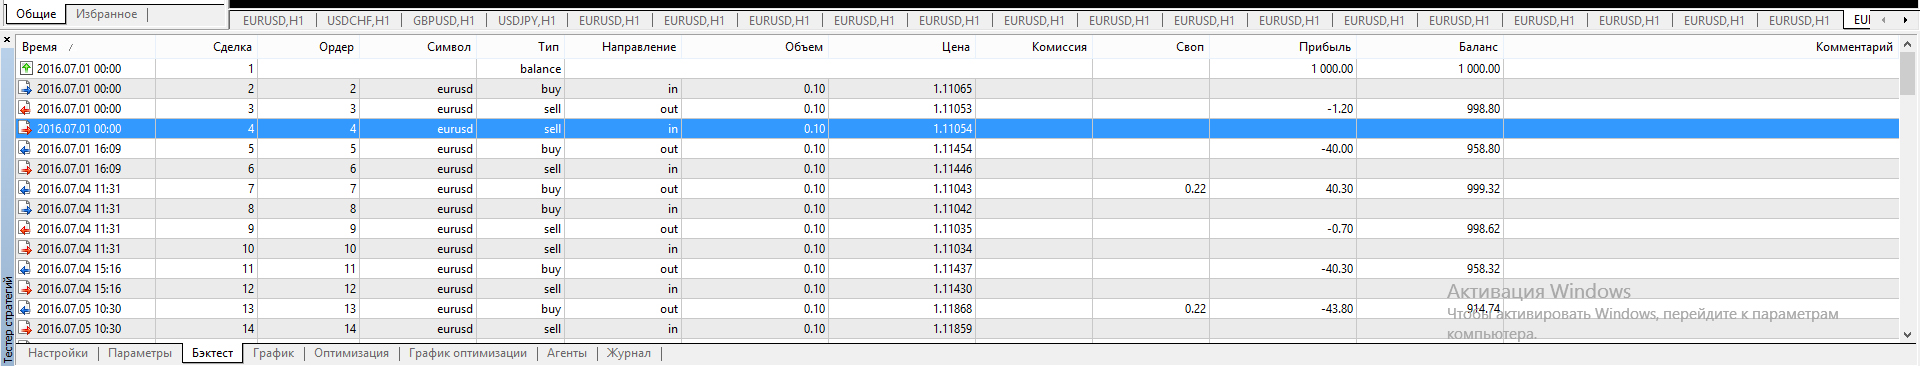Switch to the Общие tab
This screenshot has width=1920, height=366.
[36, 14]
